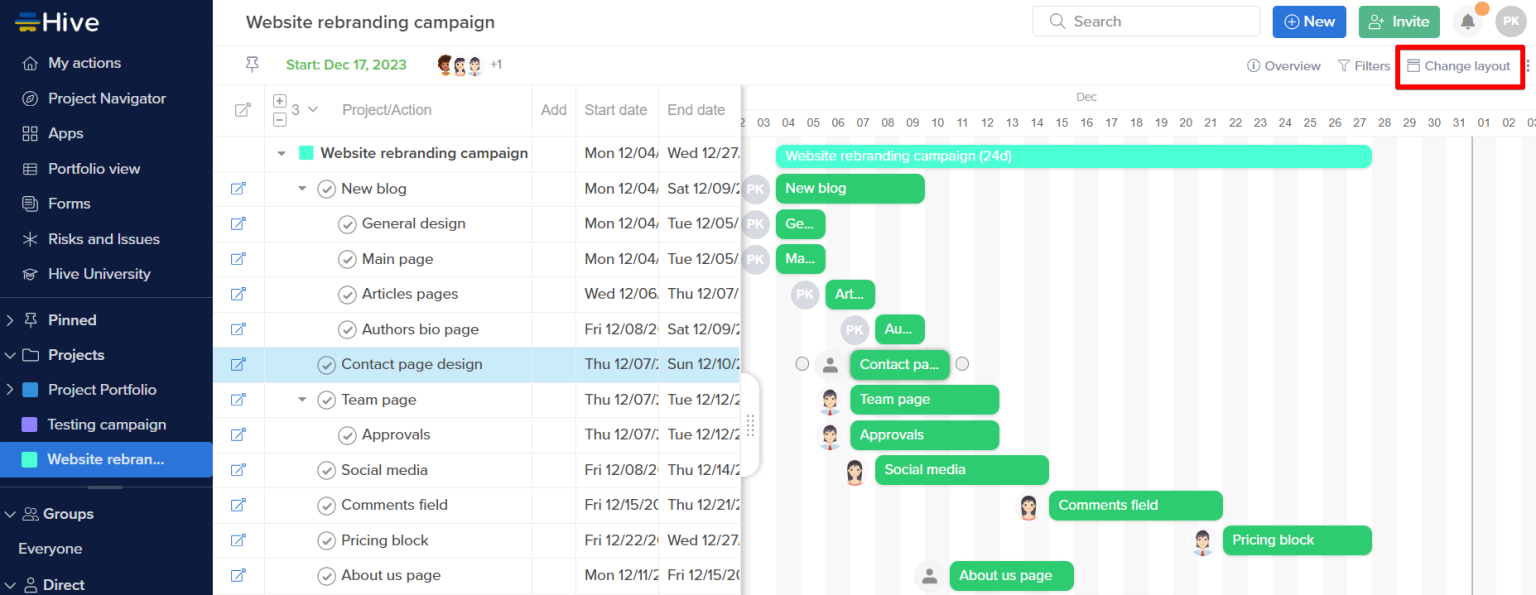This screenshot has width=1536, height=595.
Task: Open Portfolio view in the sidebar
Action: 94,169
